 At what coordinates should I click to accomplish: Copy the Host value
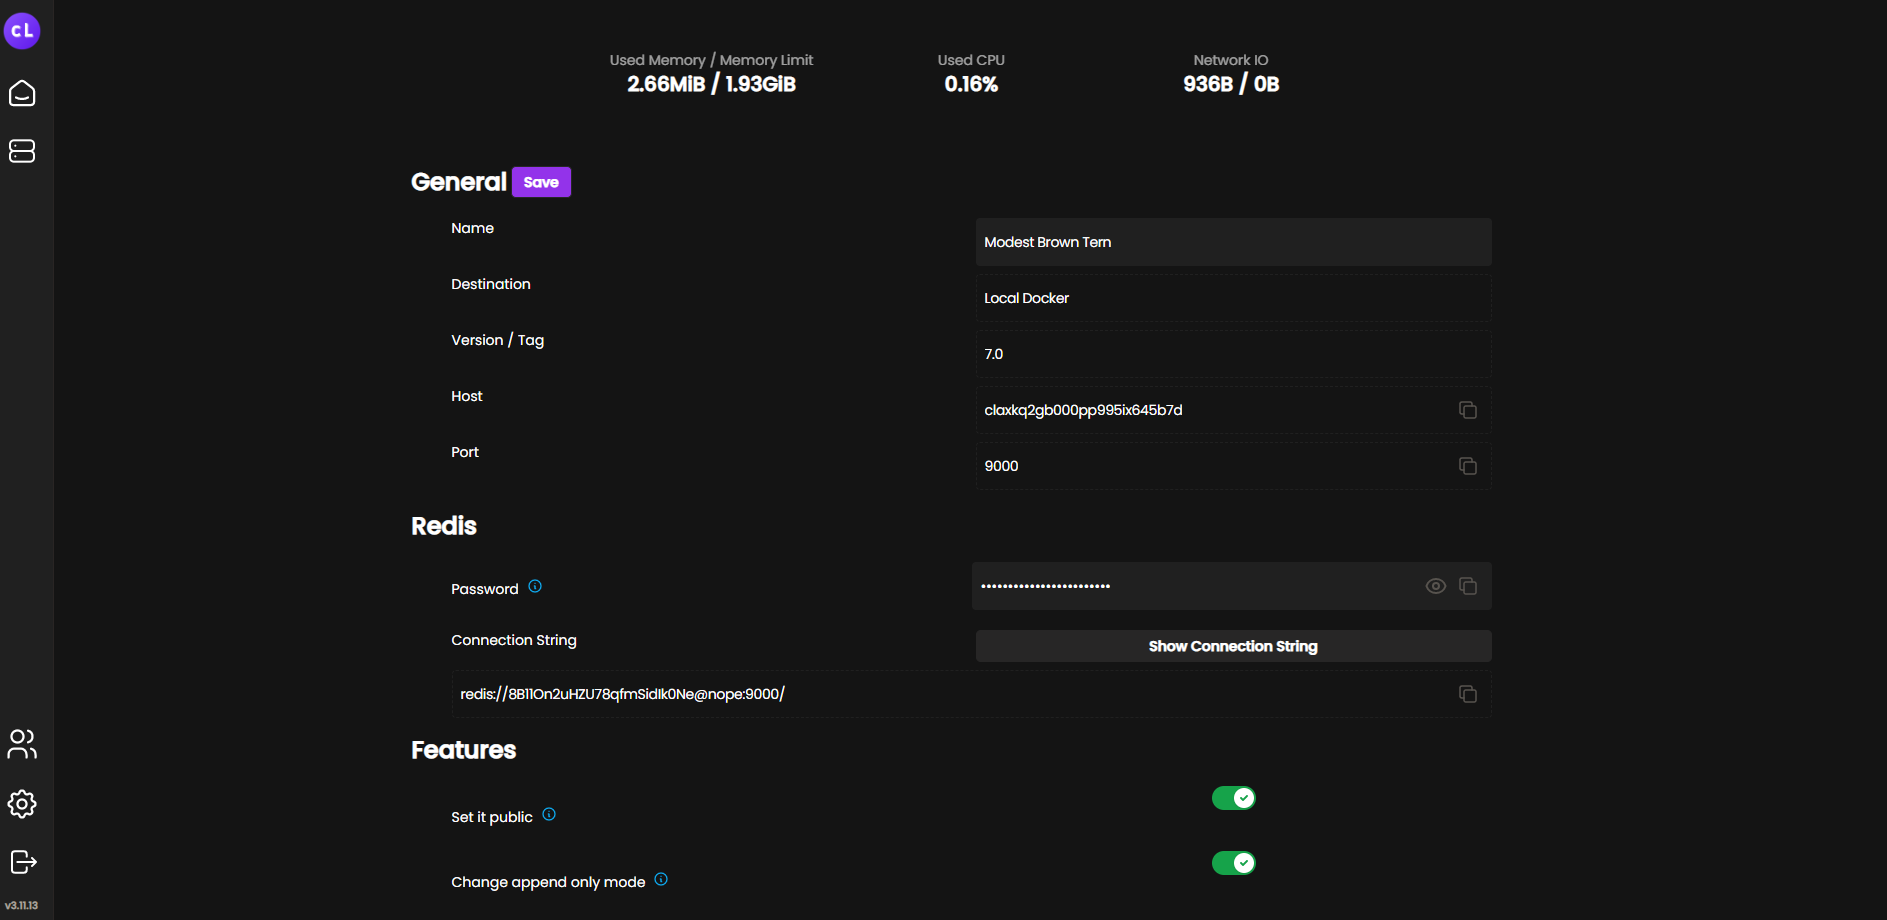[1467, 410]
